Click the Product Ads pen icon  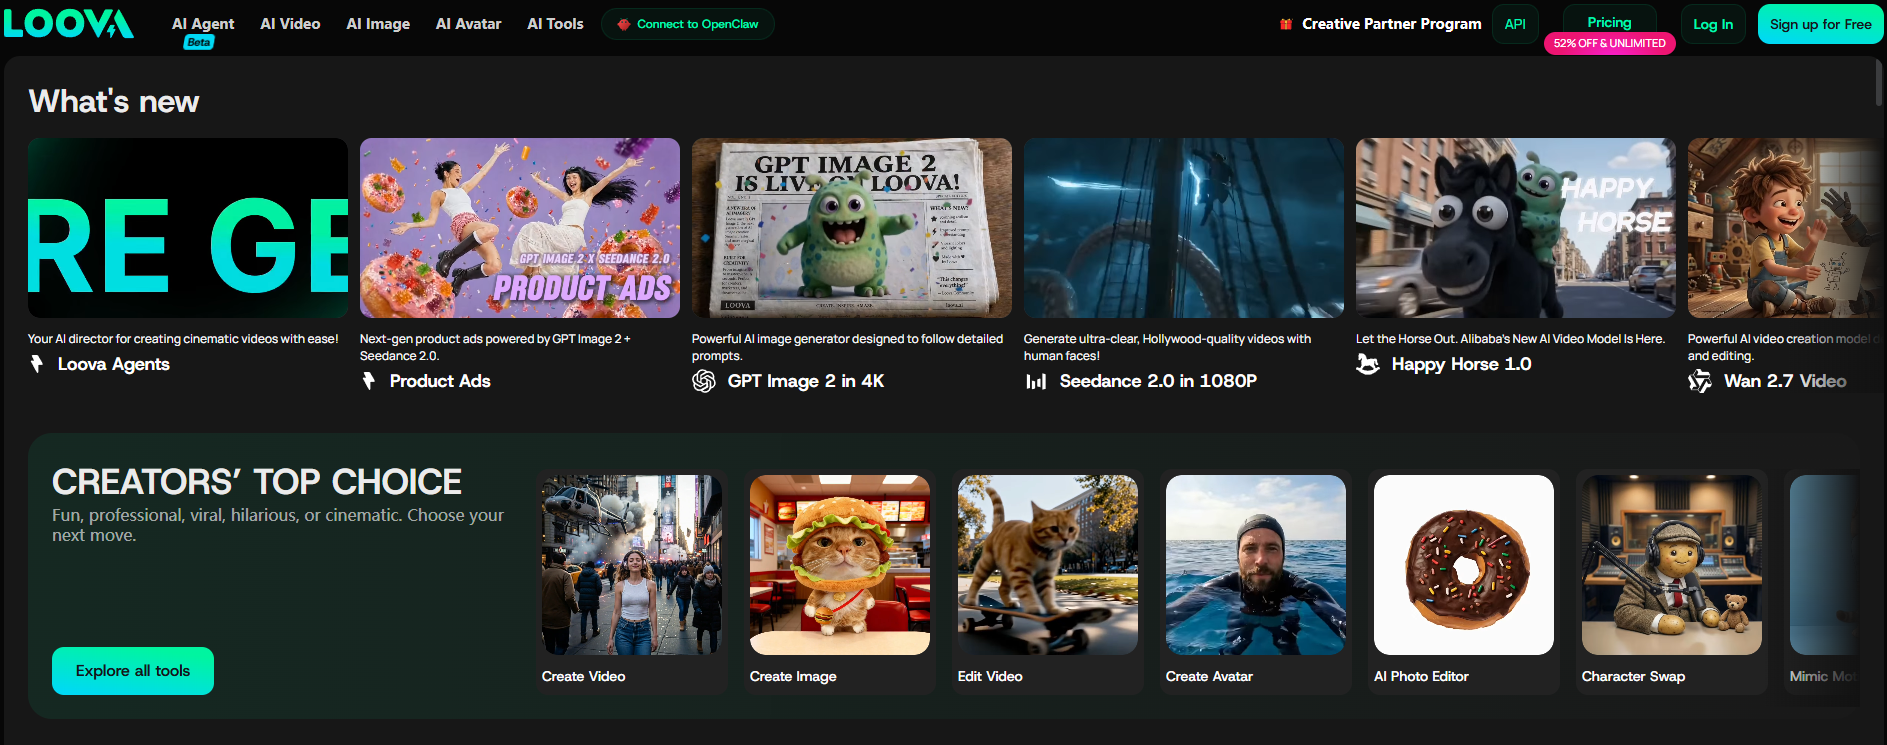click(x=369, y=381)
